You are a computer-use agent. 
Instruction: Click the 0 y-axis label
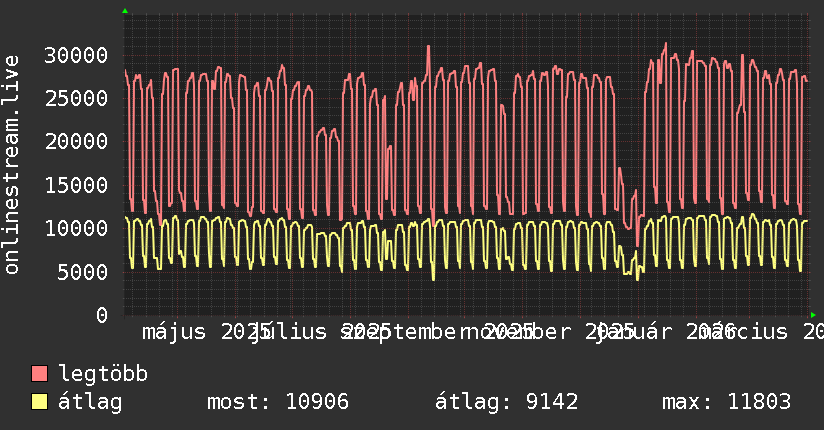pos(101,315)
